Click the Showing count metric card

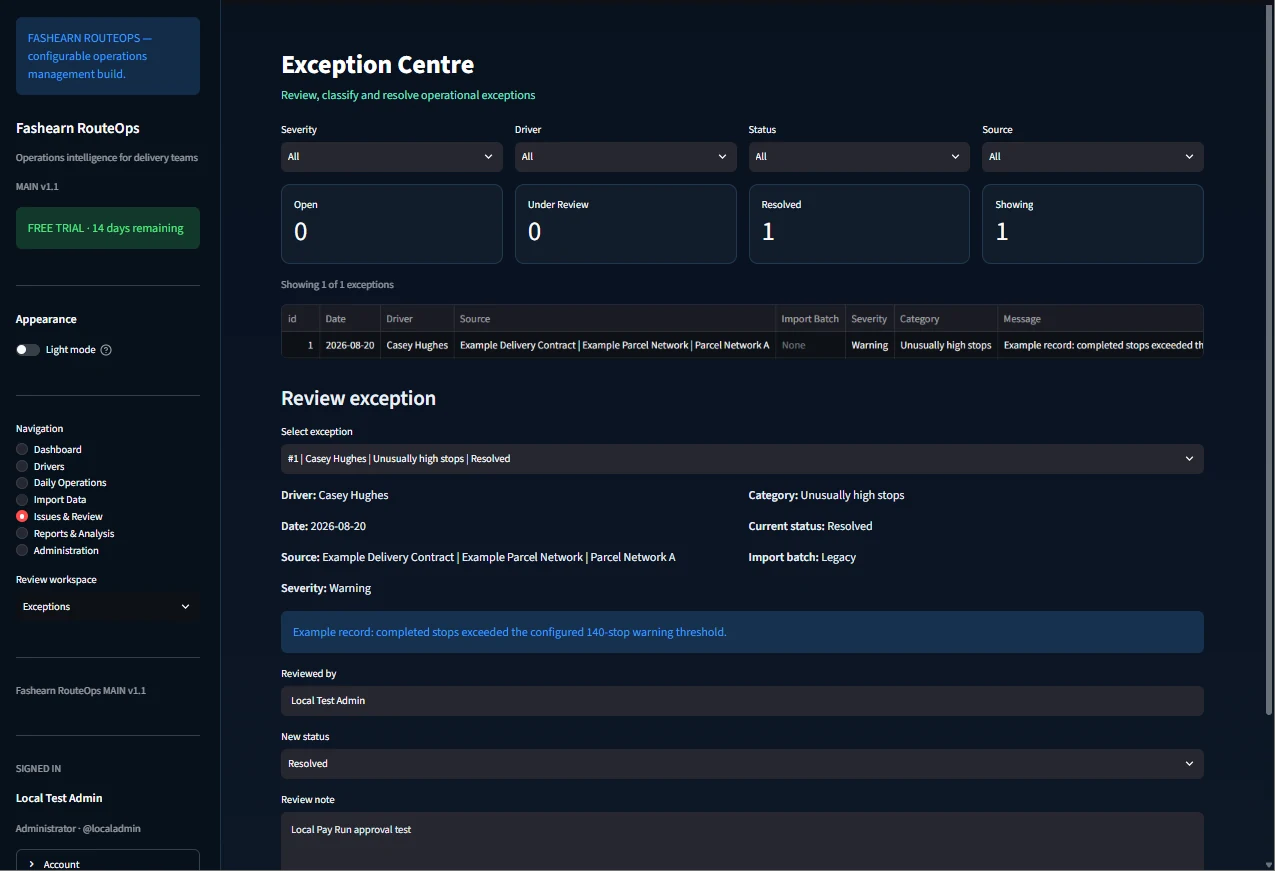point(1093,224)
